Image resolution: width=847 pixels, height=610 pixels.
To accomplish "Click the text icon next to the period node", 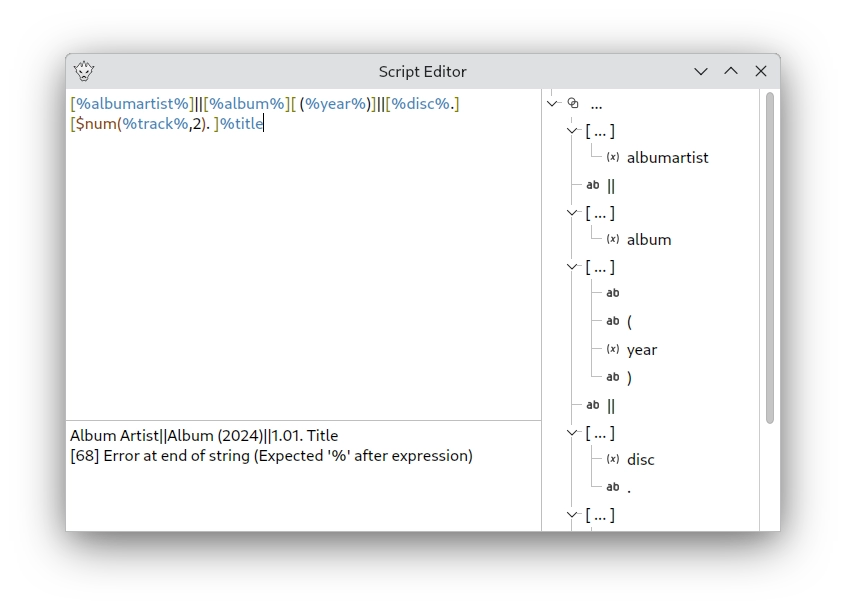I will (x=613, y=487).
